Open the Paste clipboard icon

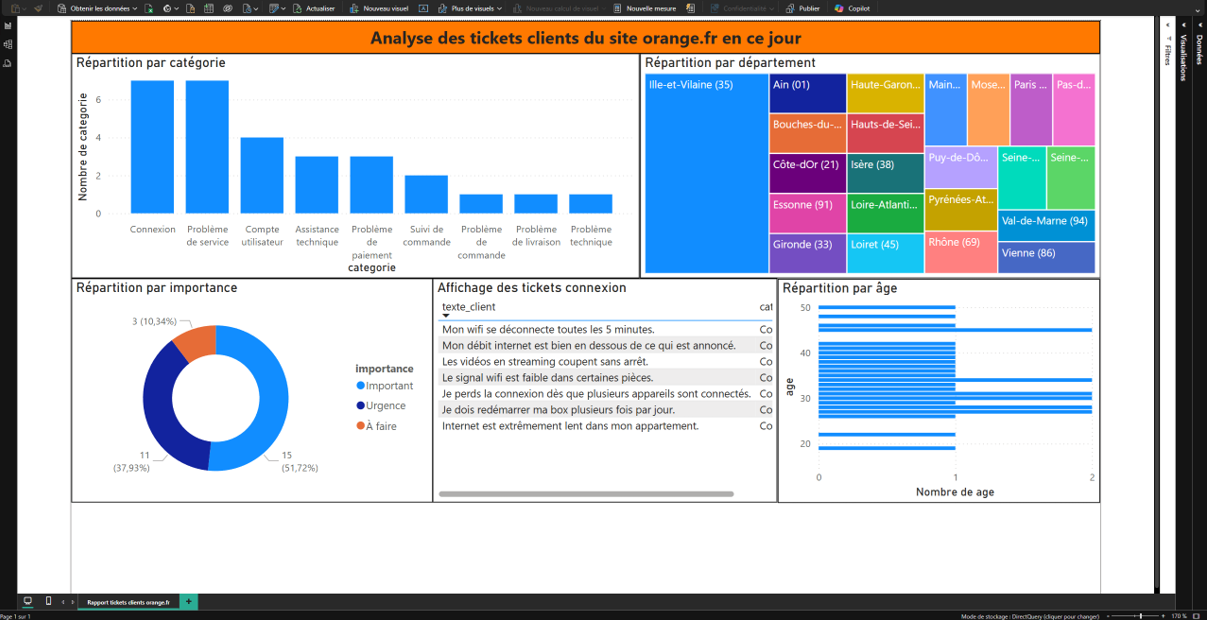coord(17,8)
